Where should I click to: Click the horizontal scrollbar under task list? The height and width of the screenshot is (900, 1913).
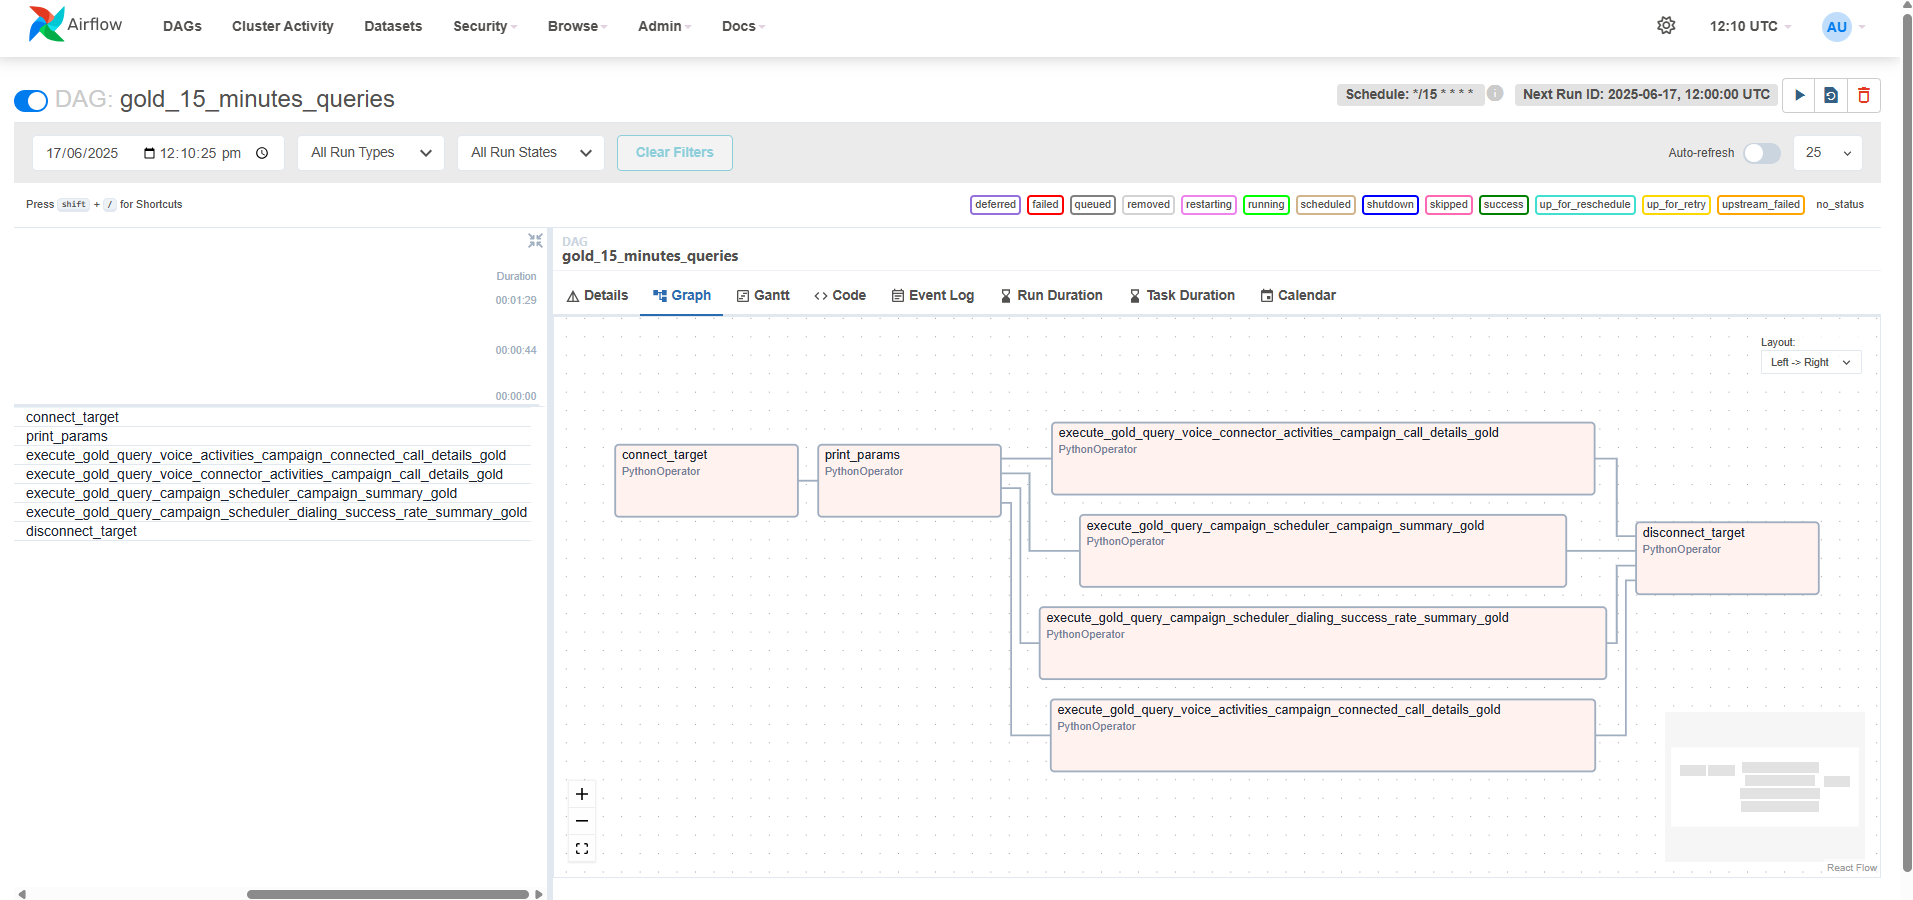387,894
